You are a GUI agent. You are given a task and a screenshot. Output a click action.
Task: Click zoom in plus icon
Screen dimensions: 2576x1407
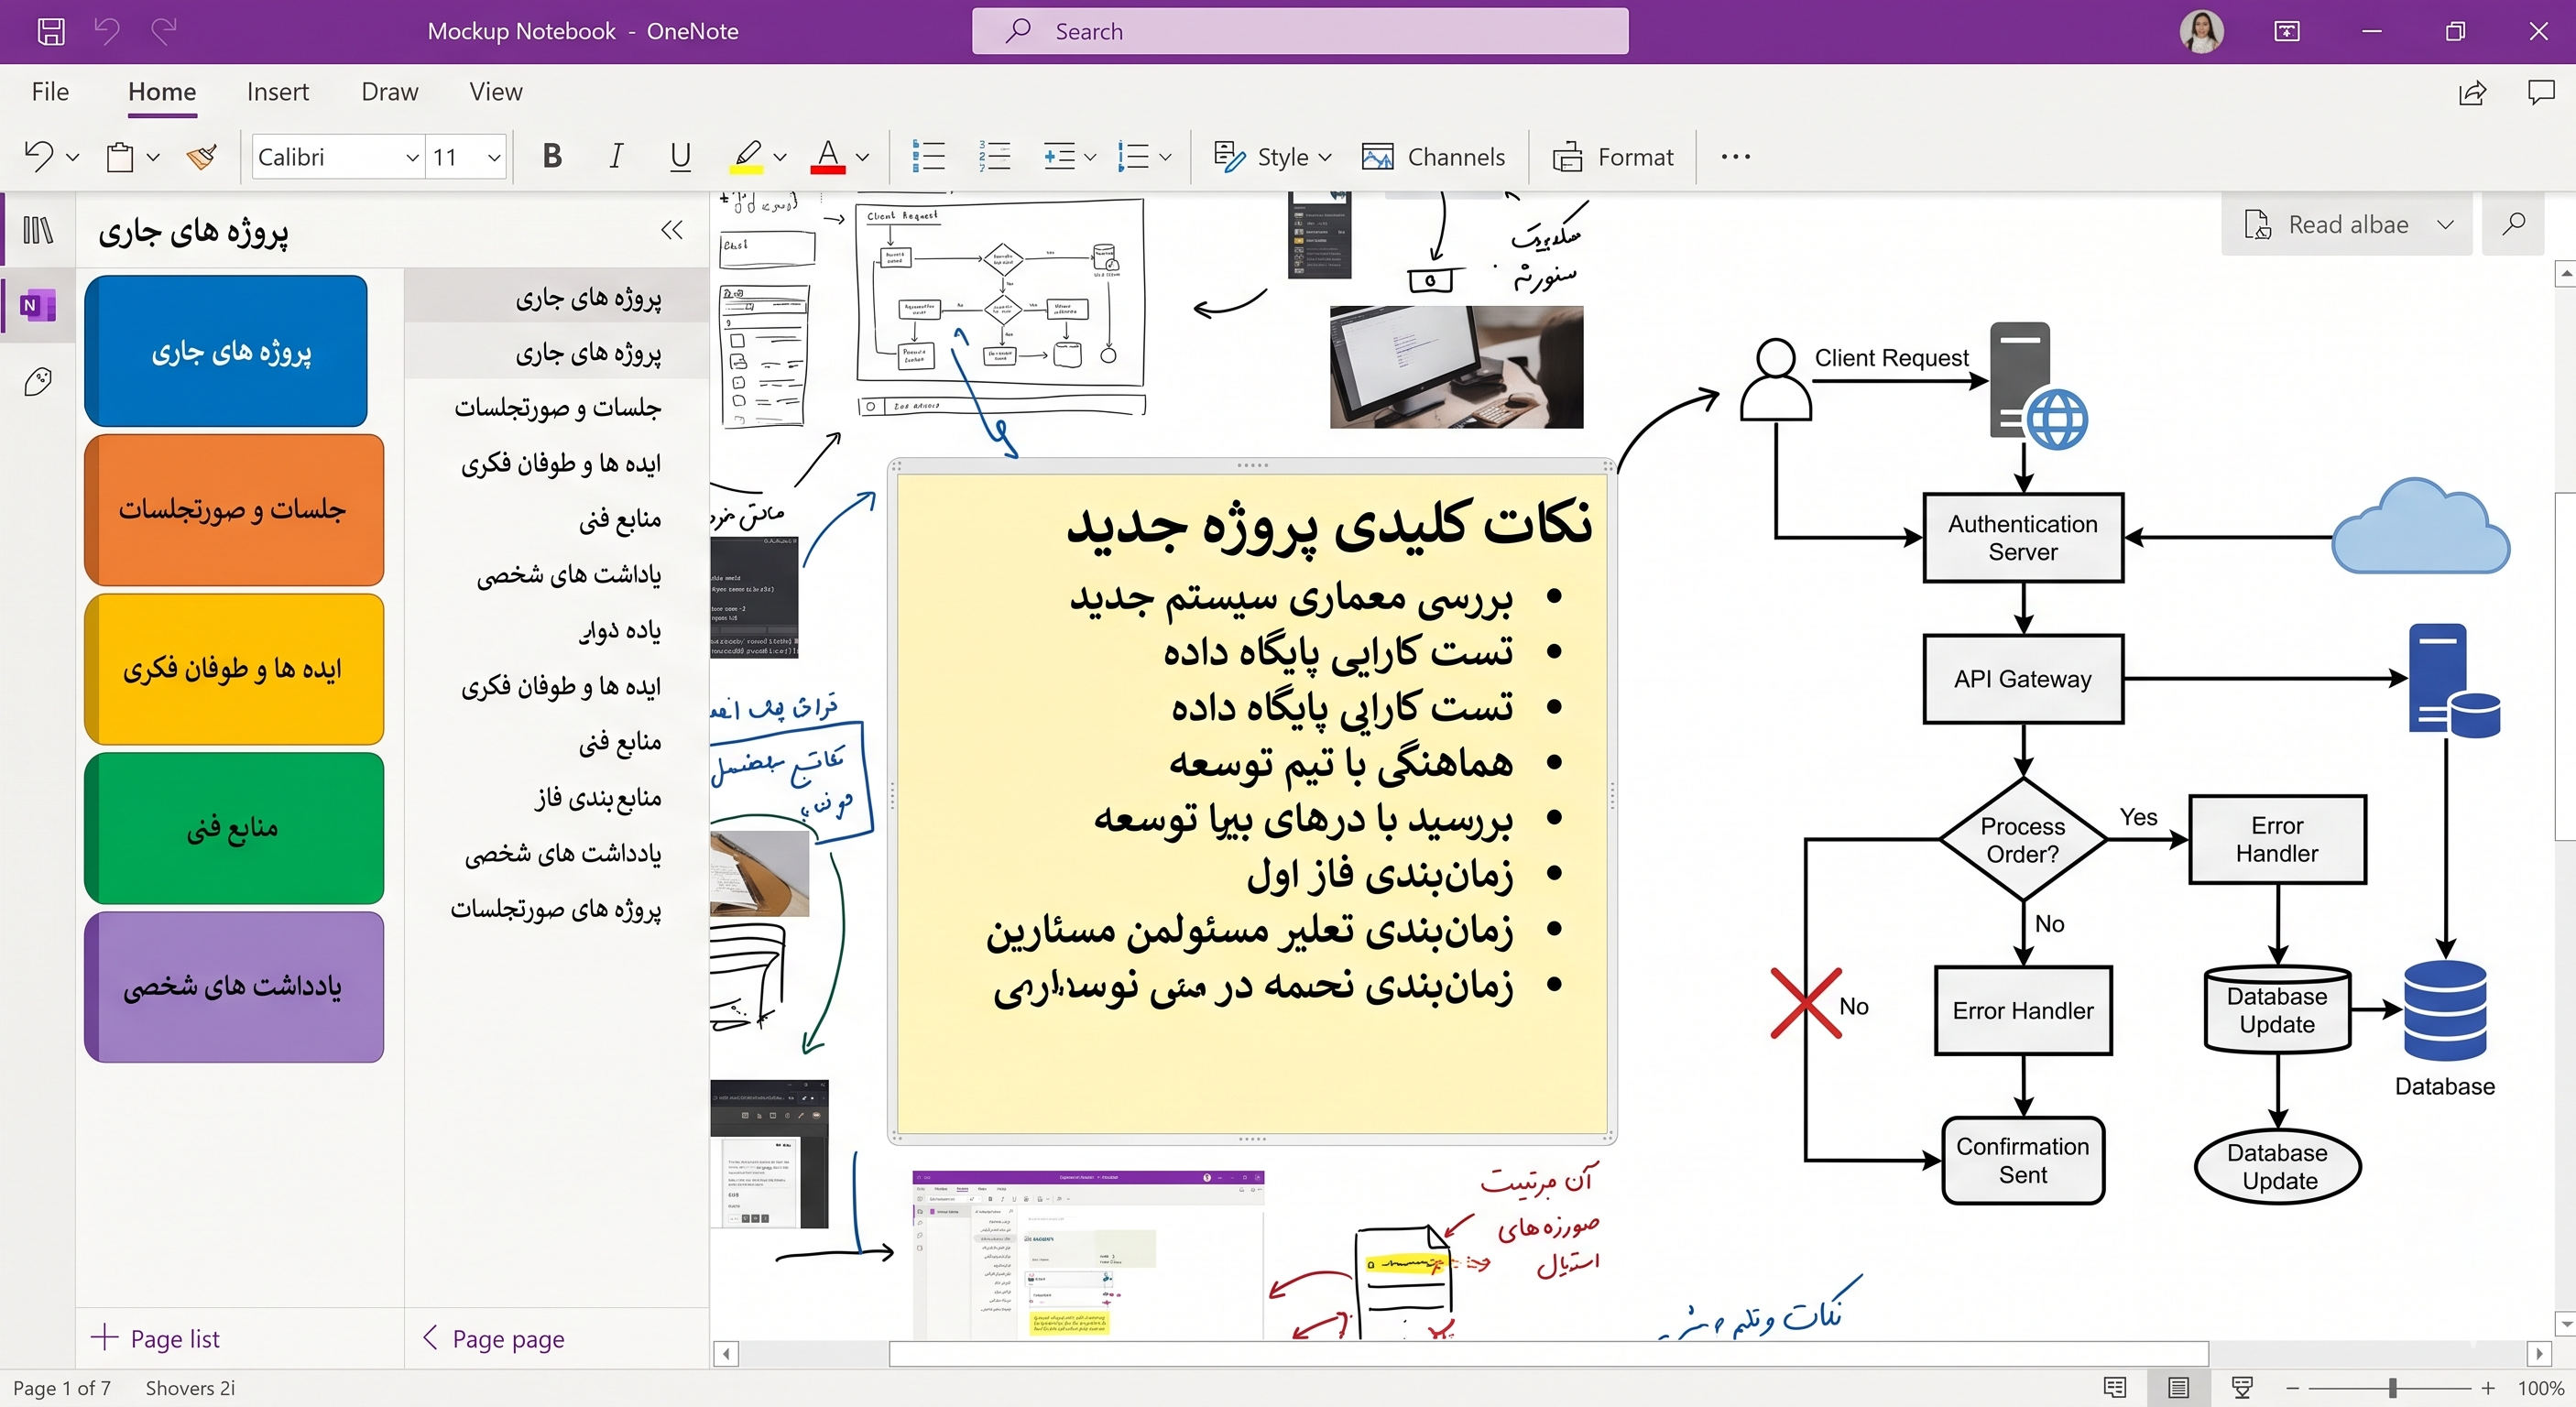2488,1388
